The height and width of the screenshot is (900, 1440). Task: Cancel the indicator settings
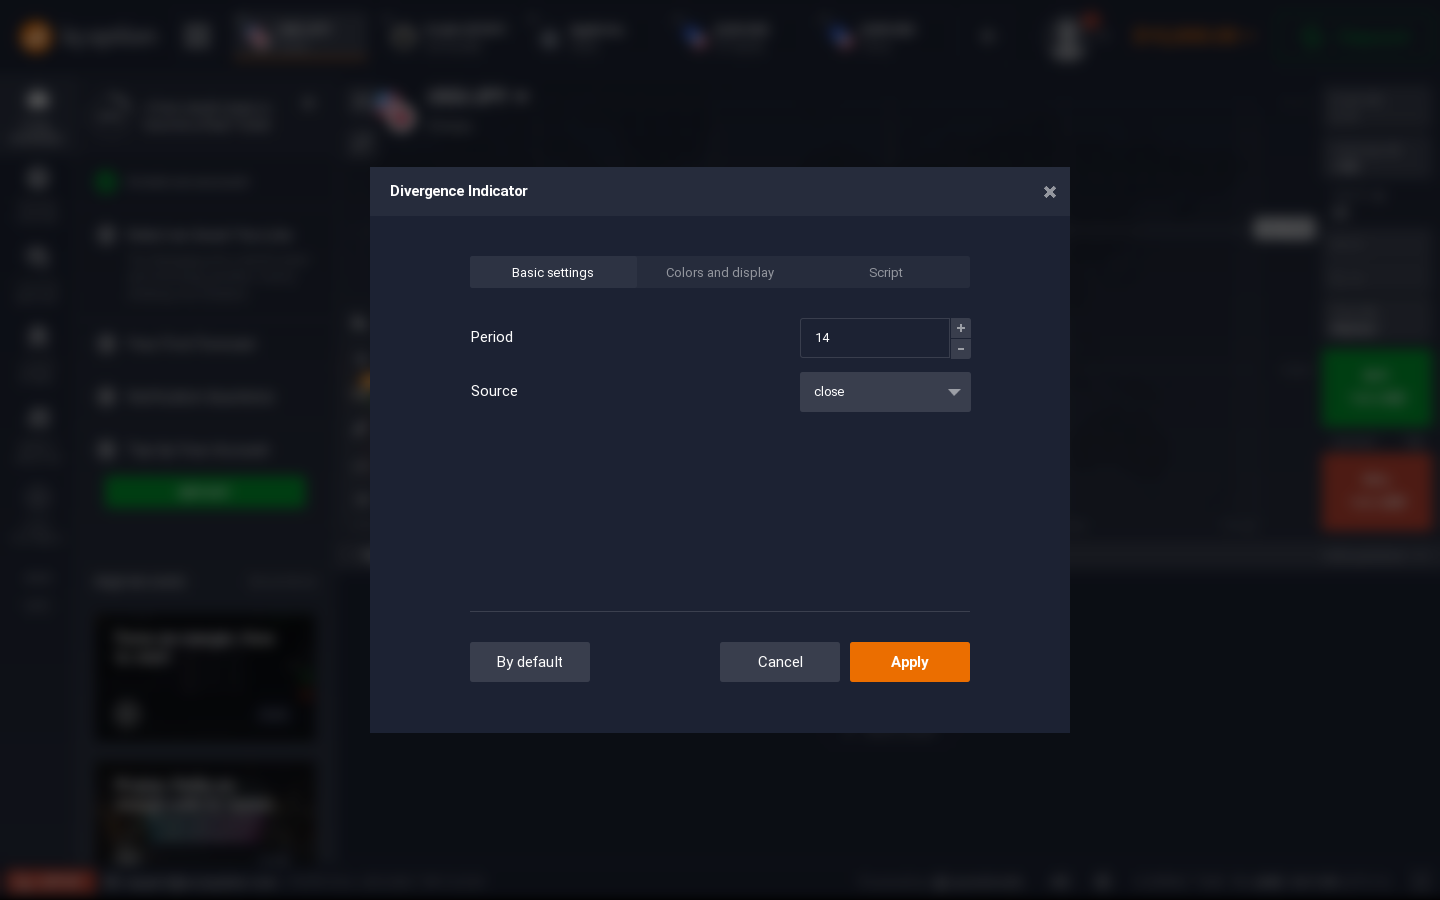780,662
